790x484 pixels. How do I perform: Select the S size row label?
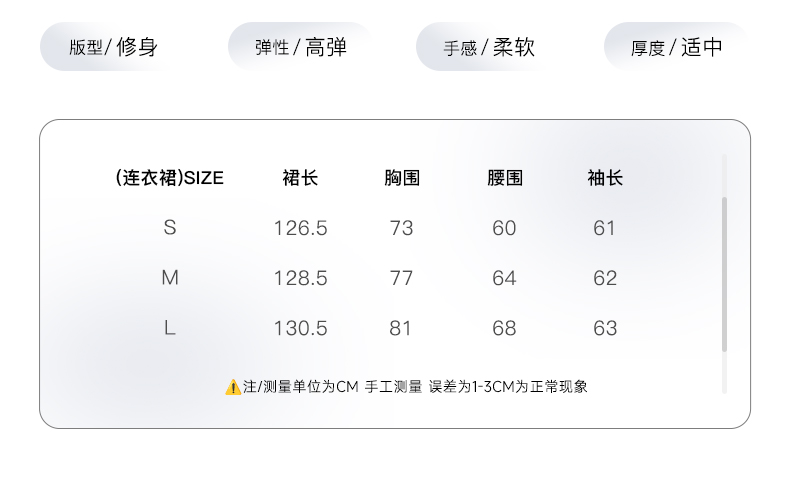[x=170, y=228]
